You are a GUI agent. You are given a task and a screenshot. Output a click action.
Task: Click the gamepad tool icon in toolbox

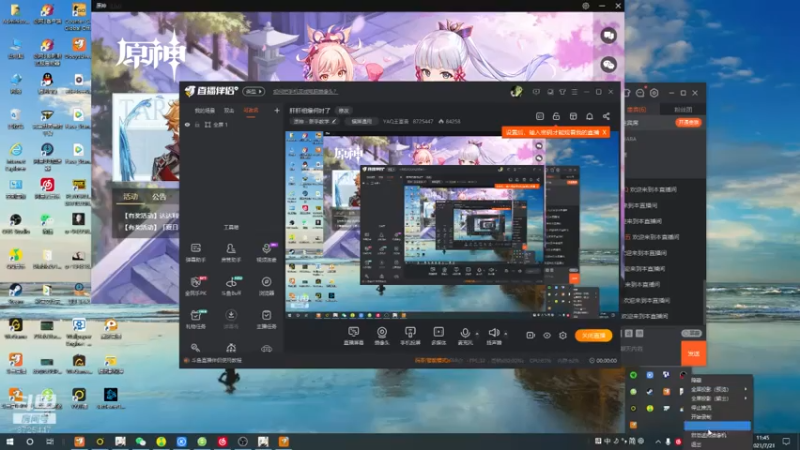[266, 348]
